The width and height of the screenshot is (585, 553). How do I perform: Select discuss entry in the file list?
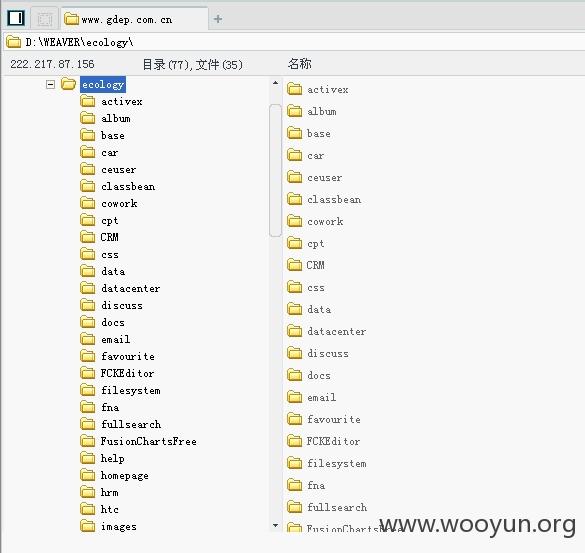click(x=328, y=353)
